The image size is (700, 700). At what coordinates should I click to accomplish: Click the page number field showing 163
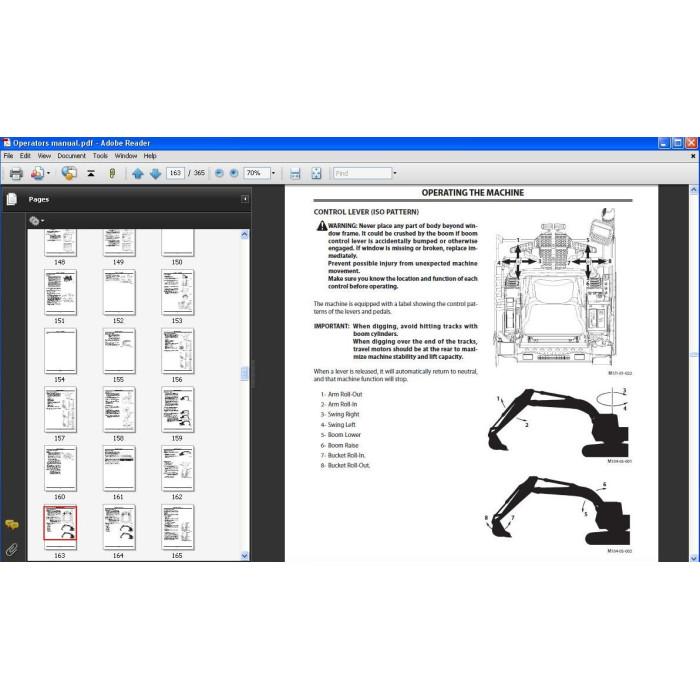(x=175, y=173)
